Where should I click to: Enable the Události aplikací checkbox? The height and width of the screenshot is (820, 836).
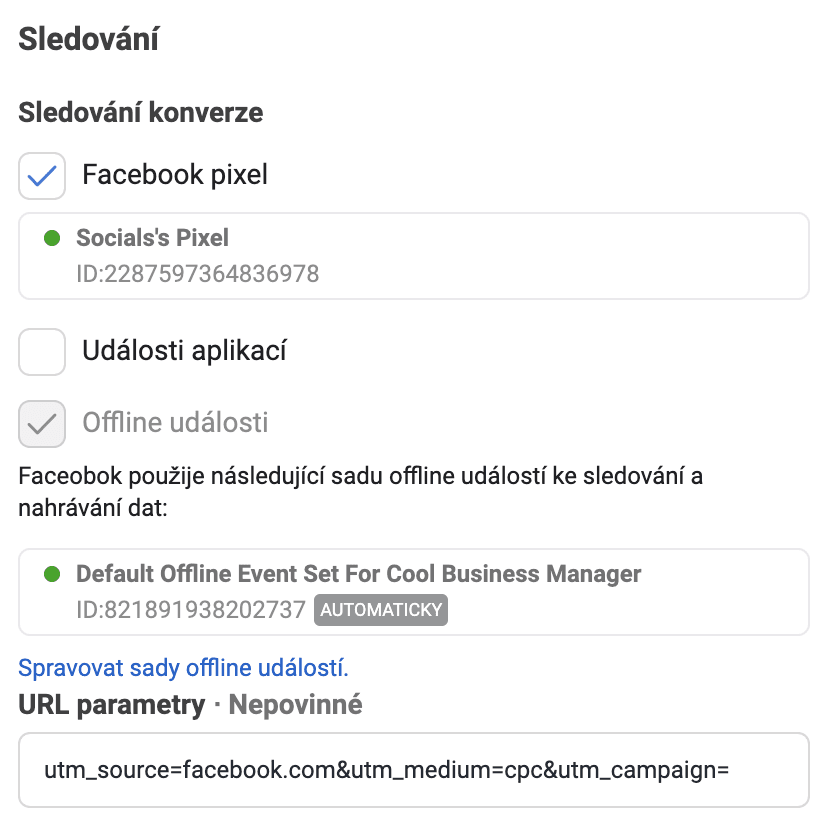(x=42, y=351)
